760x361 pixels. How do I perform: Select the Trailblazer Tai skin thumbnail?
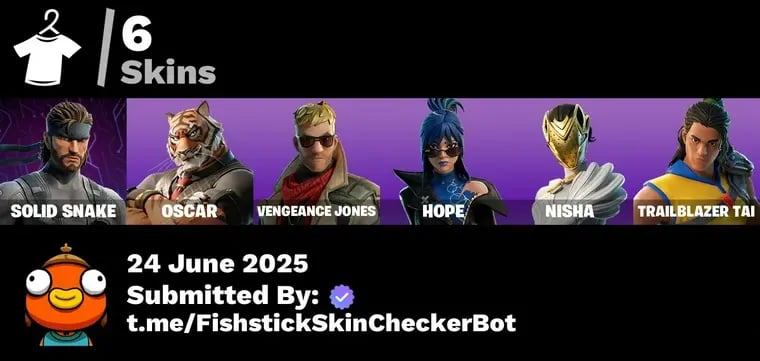[697, 161]
